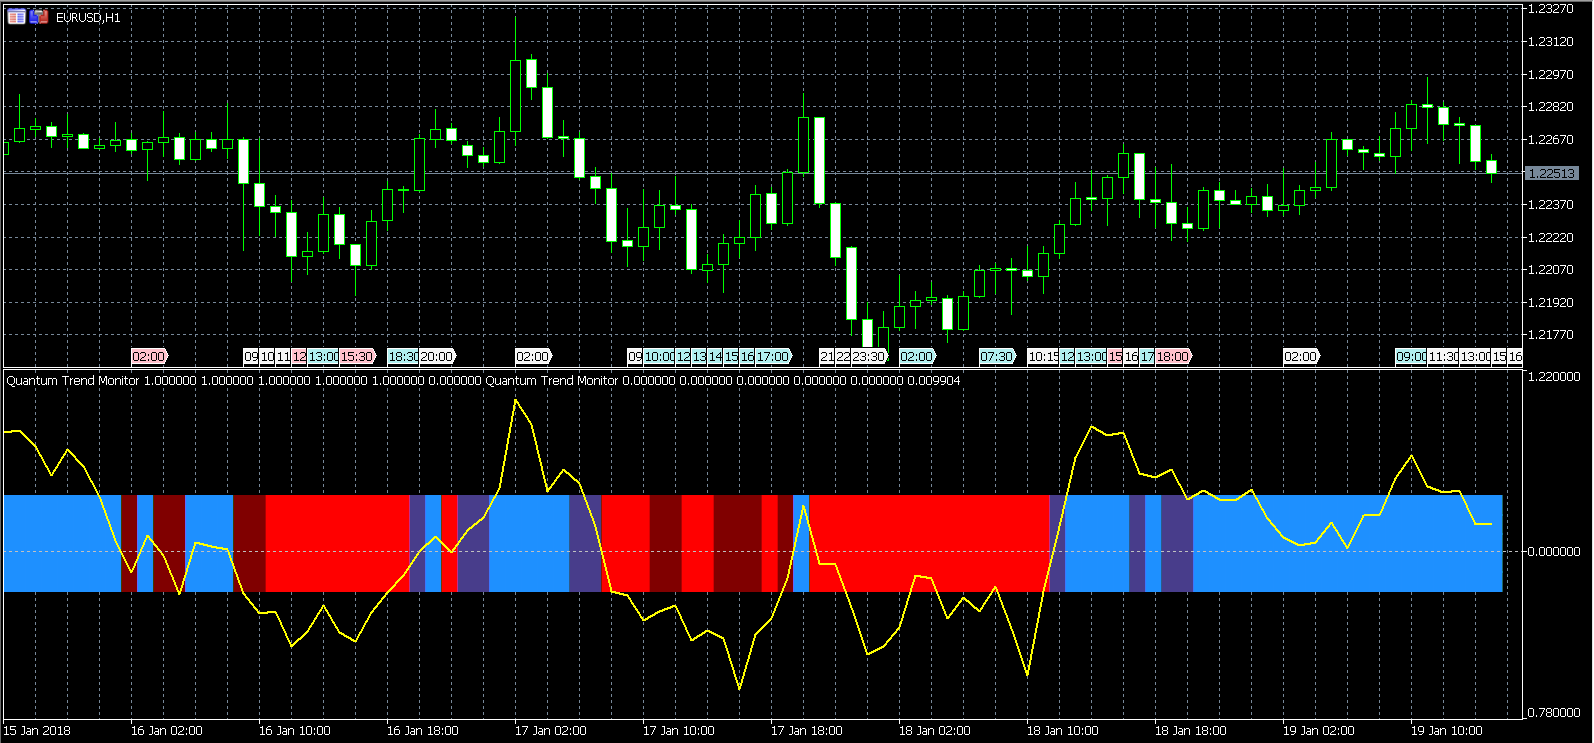Viewport: 1594px width, 743px height.
Task: Select the cyan 17:00 event marker
Action: (772, 356)
